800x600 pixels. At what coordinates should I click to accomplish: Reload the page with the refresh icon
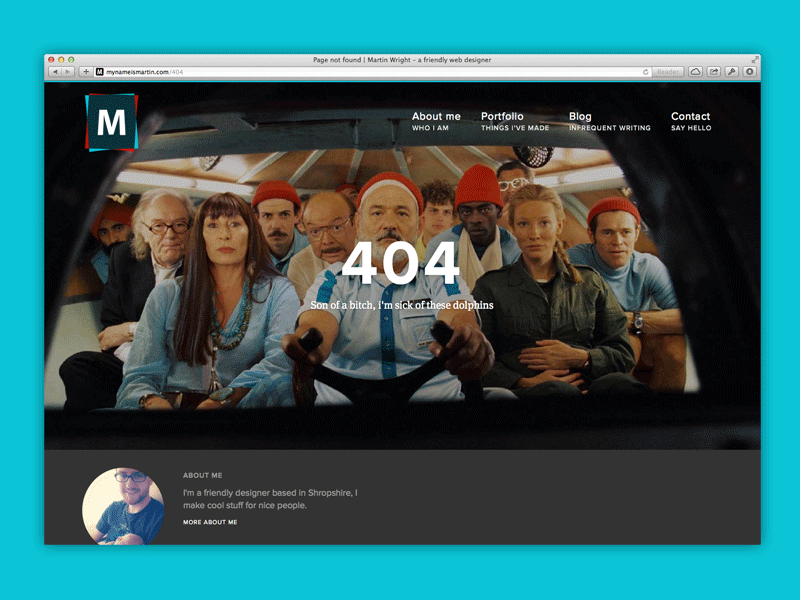[645, 72]
